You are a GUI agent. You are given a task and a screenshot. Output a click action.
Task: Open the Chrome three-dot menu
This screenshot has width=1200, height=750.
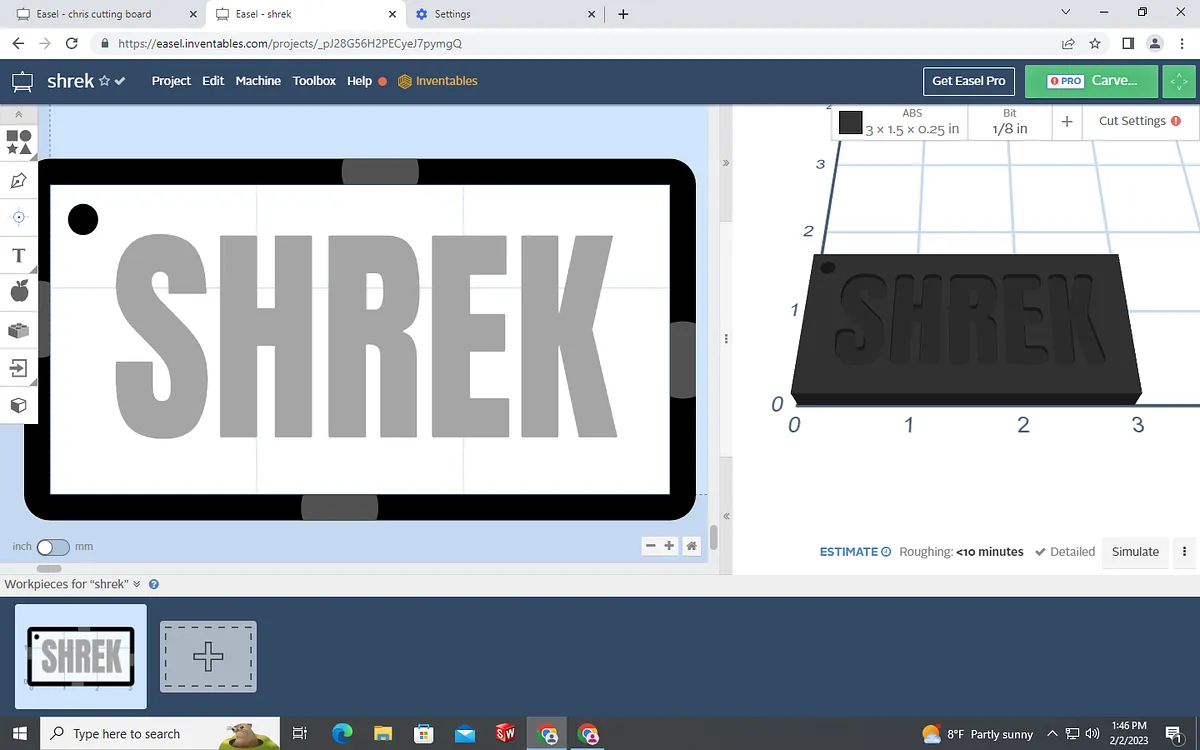click(1183, 43)
